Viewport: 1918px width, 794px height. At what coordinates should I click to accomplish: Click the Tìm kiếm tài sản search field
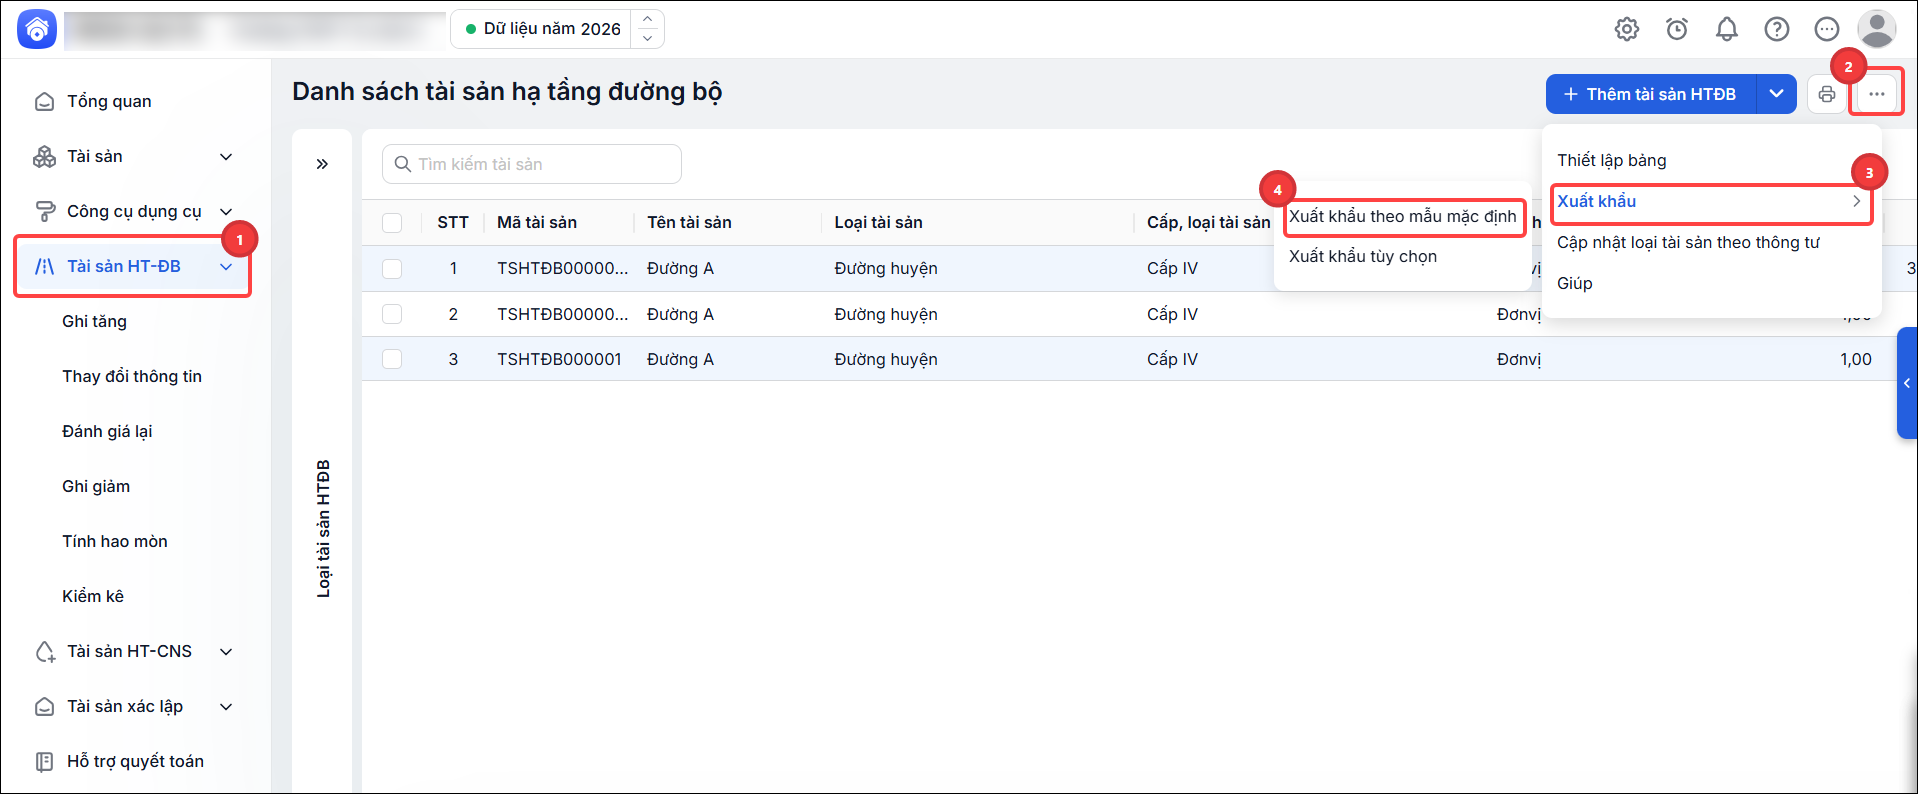pos(532,164)
